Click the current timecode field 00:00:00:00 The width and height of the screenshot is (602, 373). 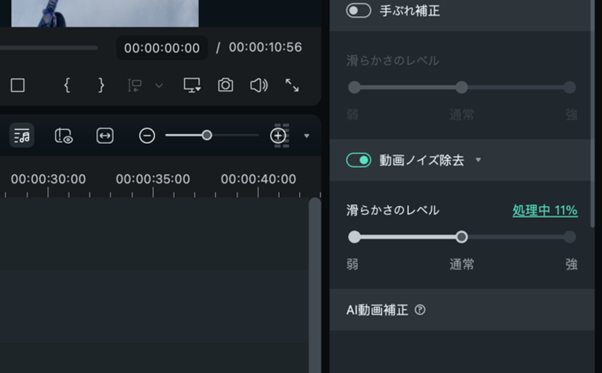click(162, 48)
